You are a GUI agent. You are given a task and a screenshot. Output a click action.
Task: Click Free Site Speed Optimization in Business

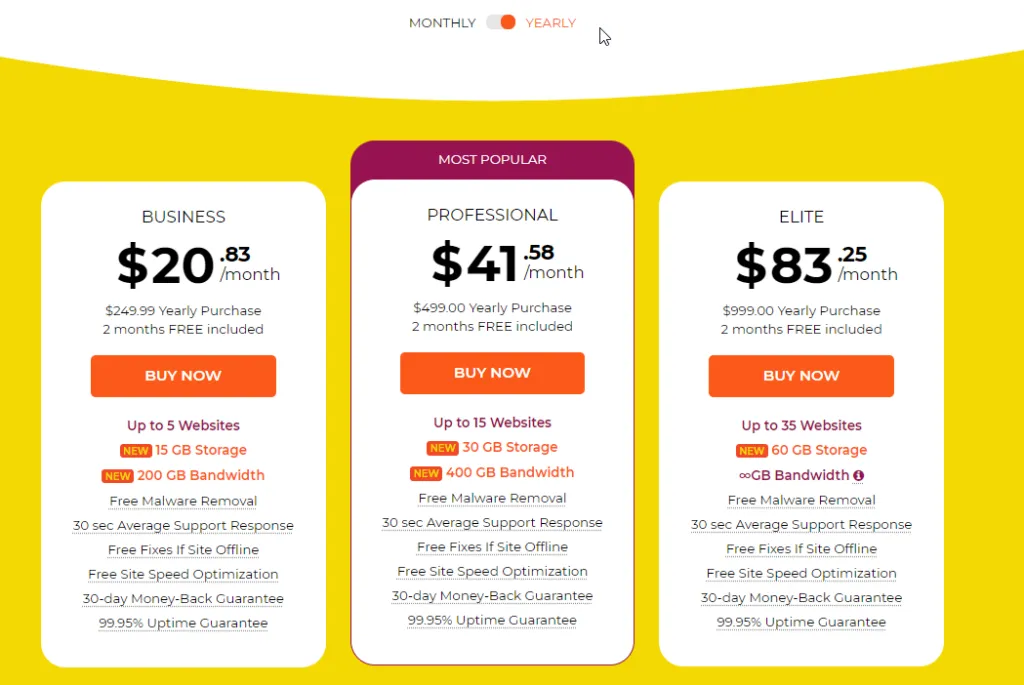[x=184, y=574]
